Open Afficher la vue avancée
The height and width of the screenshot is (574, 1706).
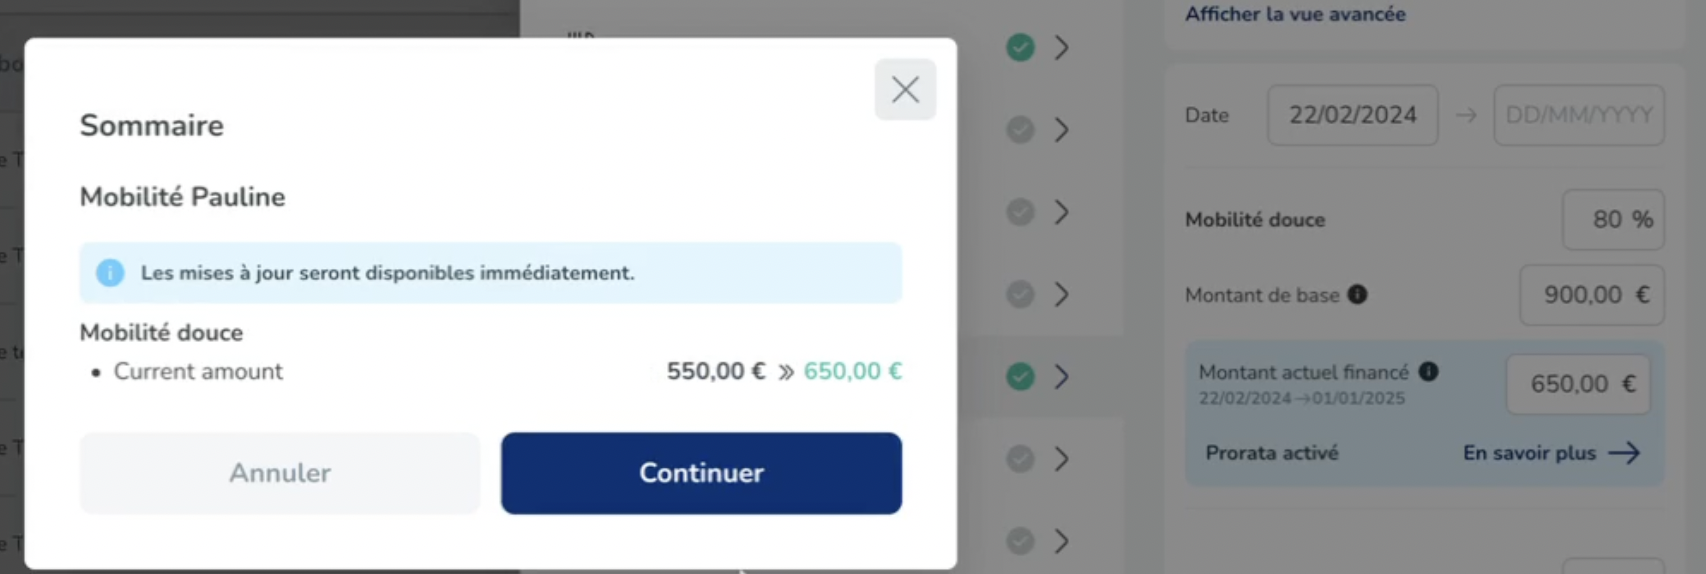point(1295,14)
